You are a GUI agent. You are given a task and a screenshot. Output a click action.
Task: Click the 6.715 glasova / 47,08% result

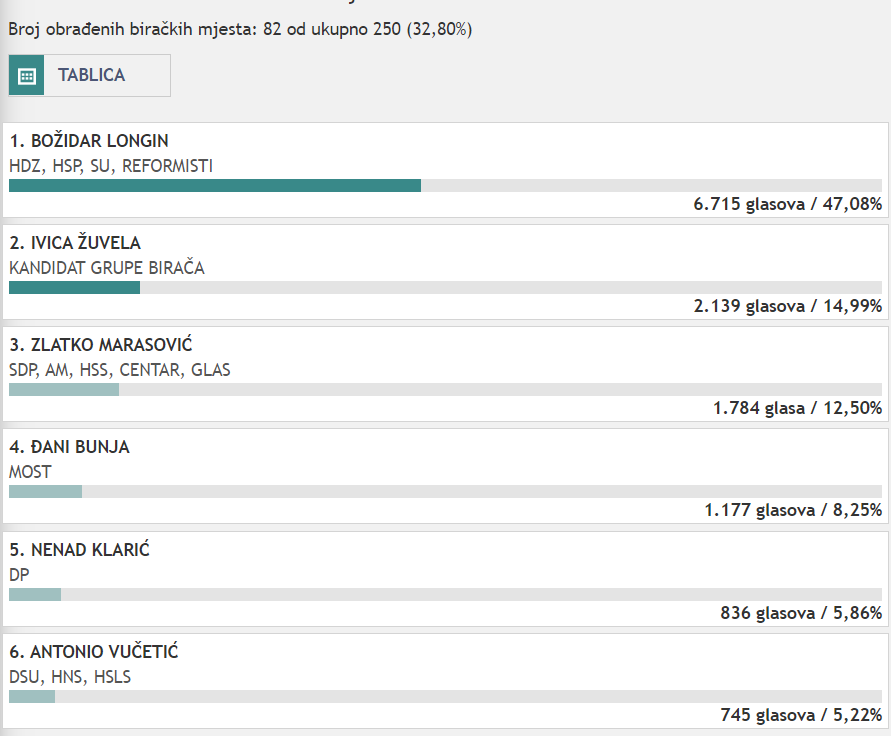click(x=787, y=204)
